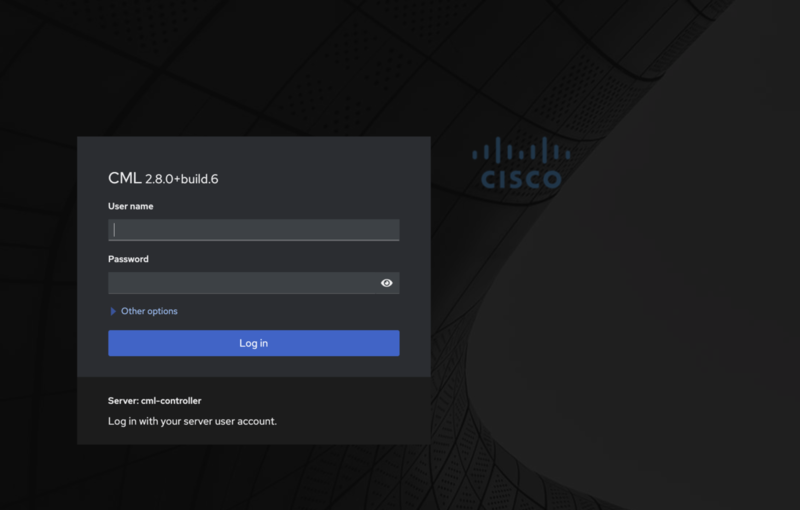Click the 'Log in with your server user account' message

(192, 421)
